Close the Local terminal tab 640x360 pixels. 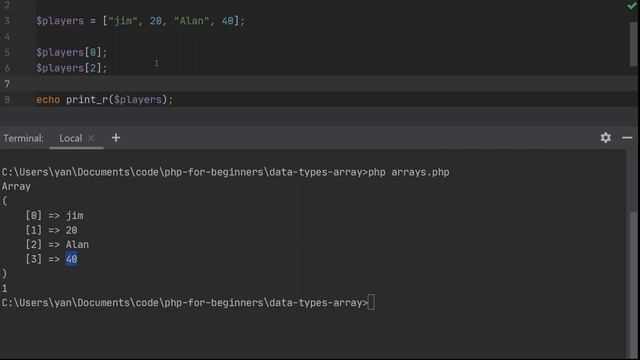91,138
